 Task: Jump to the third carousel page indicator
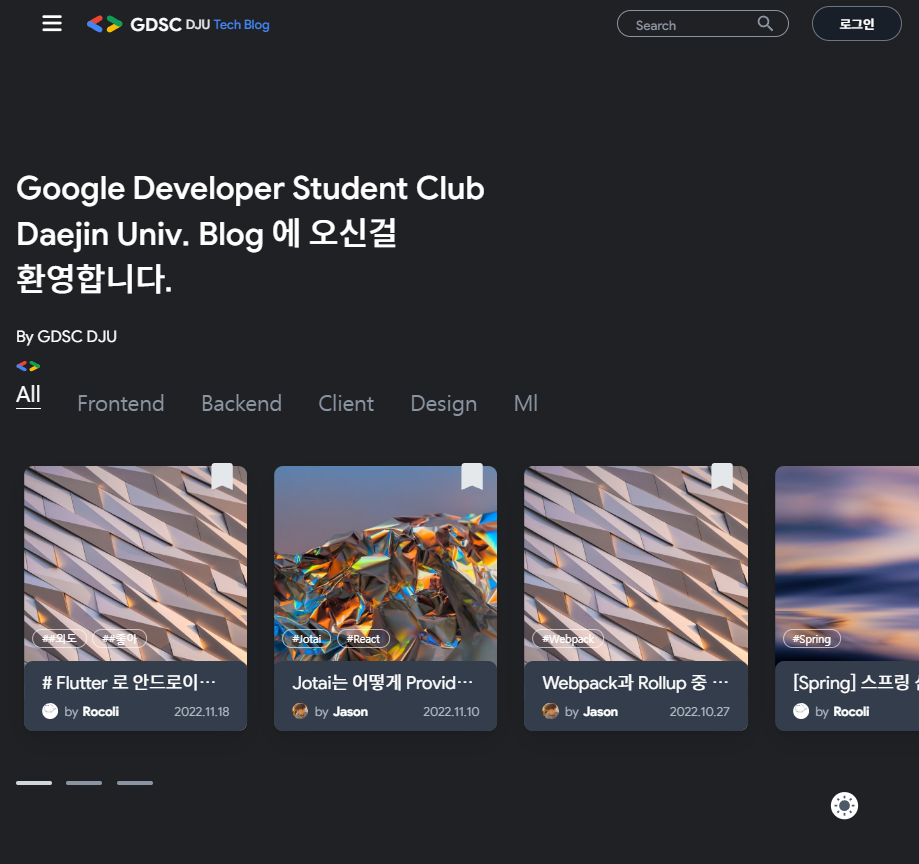(135, 783)
